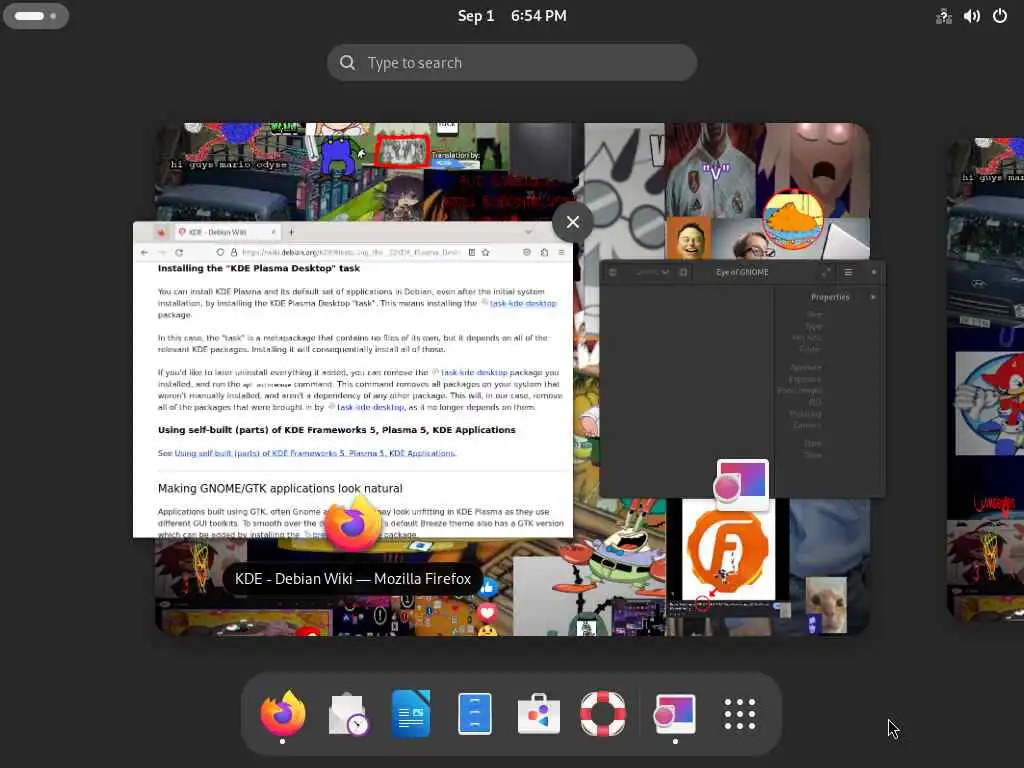Open the Files manager dock icon
1024x768 pixels.
pos(475,713)
